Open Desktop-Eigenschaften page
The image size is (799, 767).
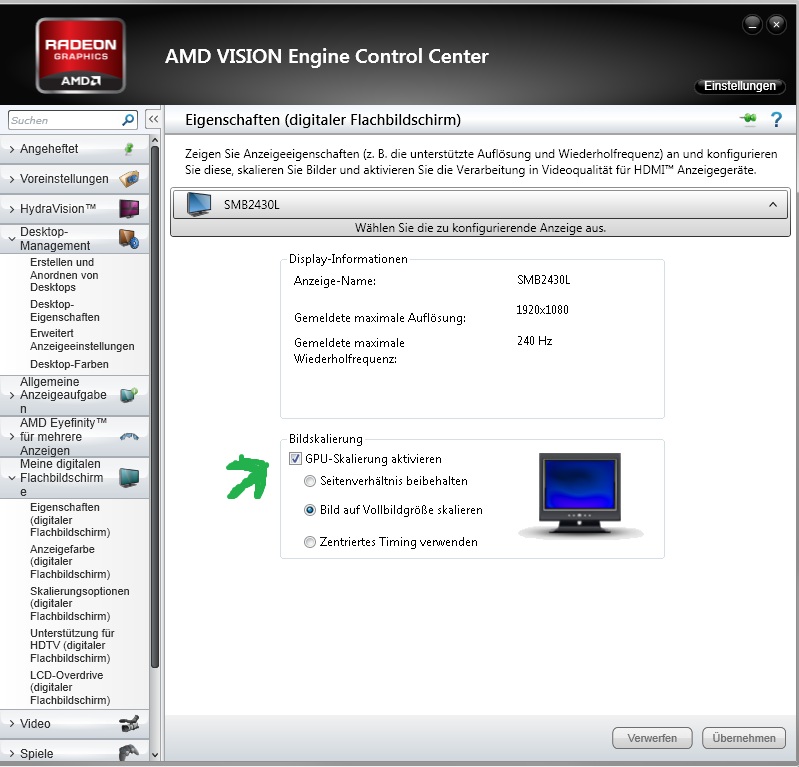(x=65, y=311)
